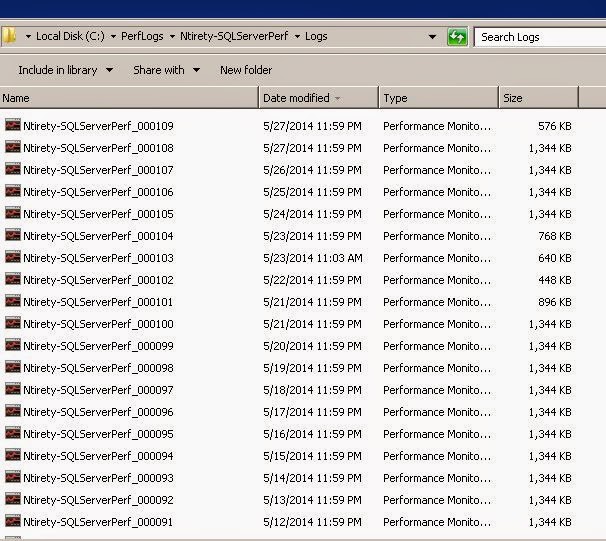Select file icon for Ntirety-SQLServerPerf_000096
The width and height of the screenshot is (606, 541).
point(13,412)
